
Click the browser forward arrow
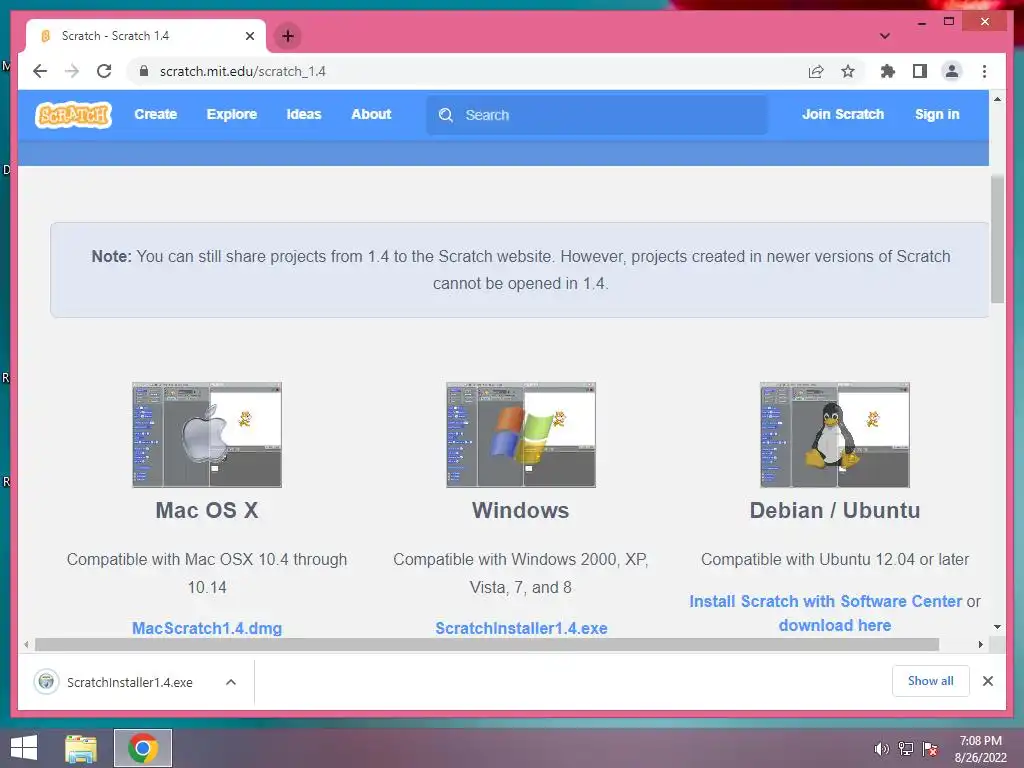pos(72,71)
